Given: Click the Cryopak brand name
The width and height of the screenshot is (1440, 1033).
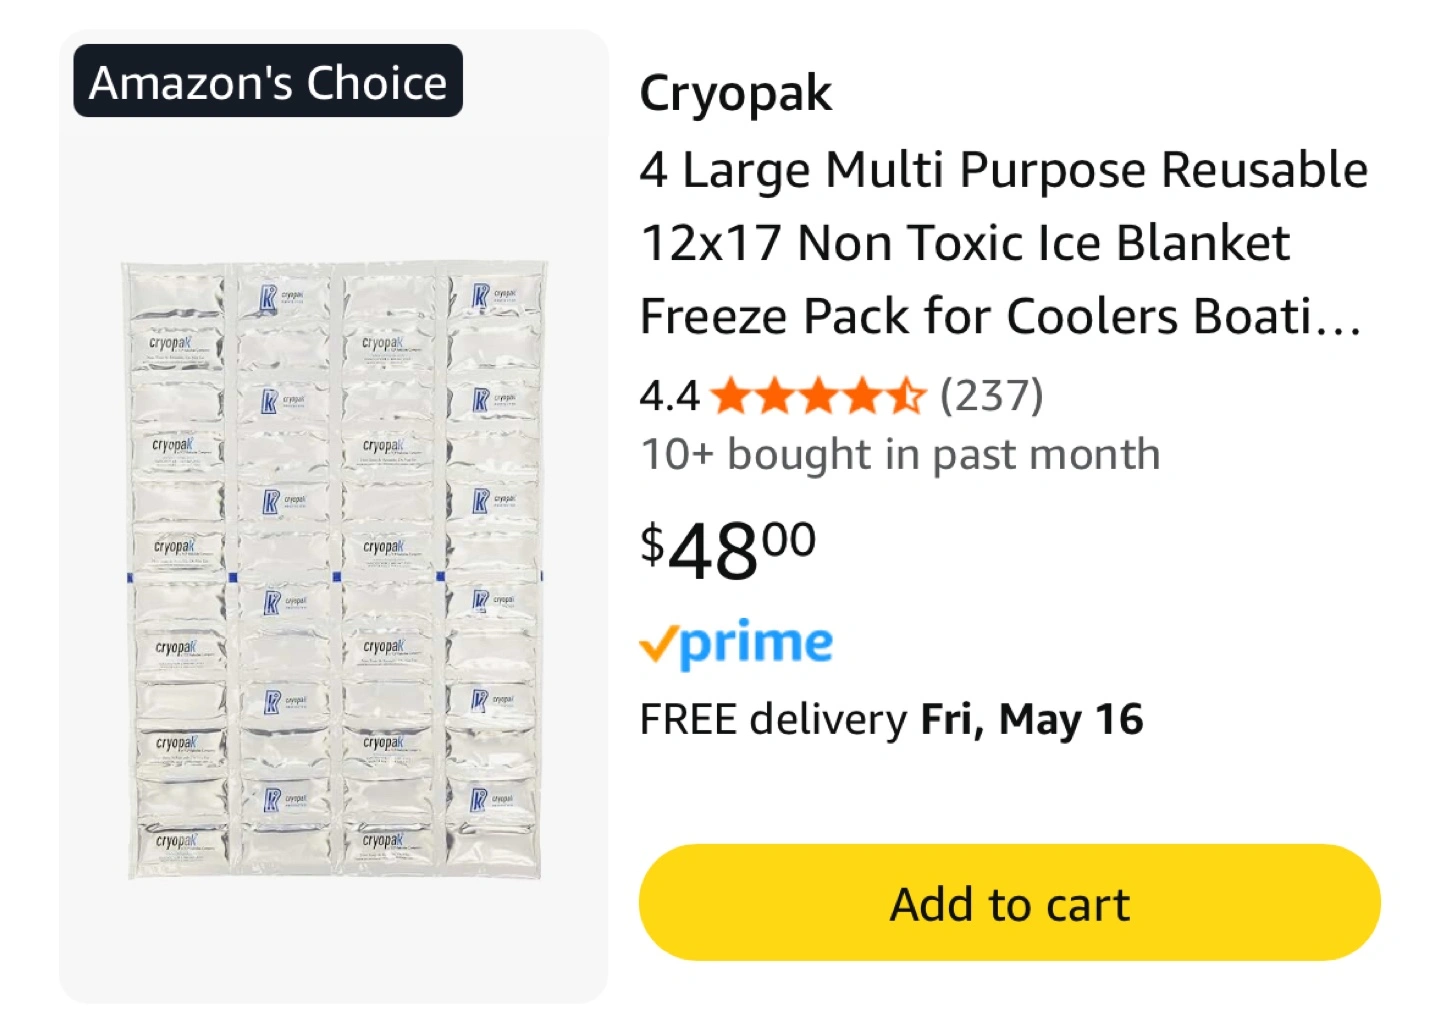Looking at the screenshot, I should tap(735, 94).
